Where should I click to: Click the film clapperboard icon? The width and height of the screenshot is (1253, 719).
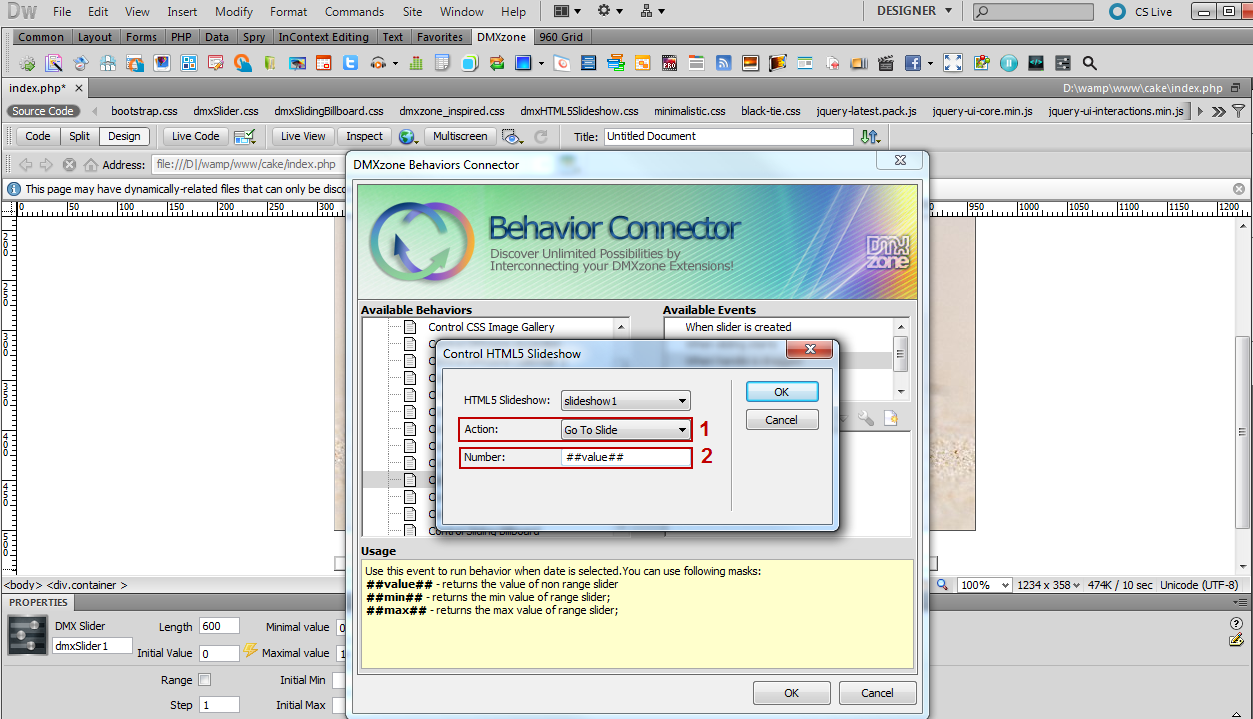tap(885, 62)
